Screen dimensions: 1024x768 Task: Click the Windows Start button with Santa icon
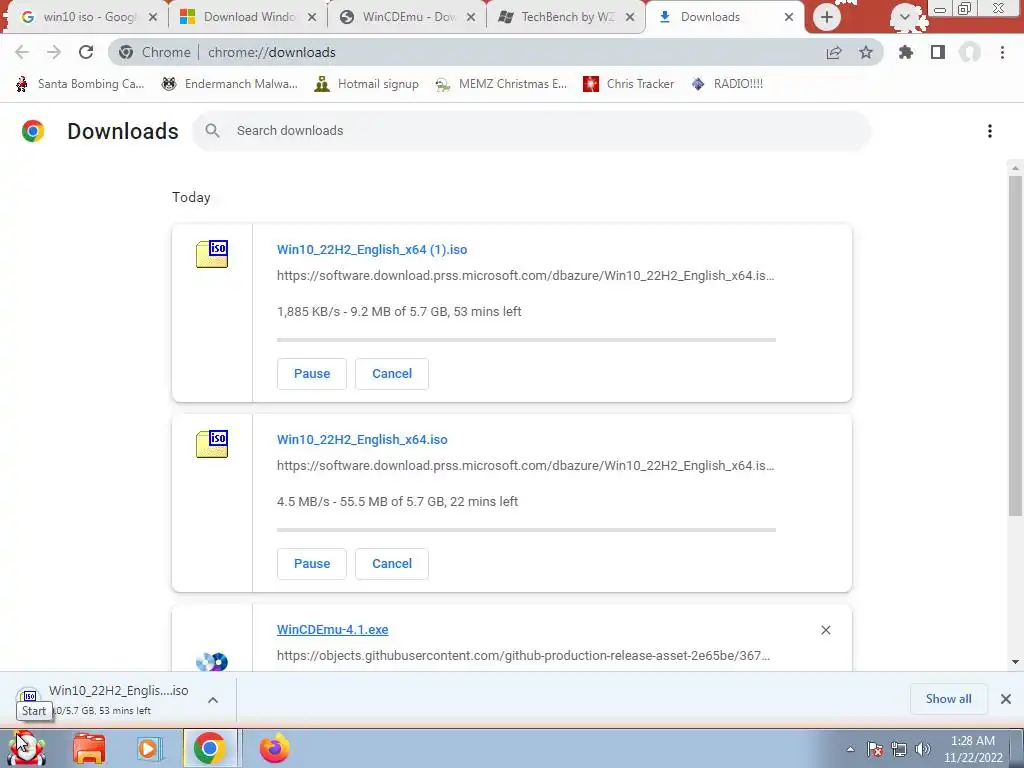[27, 748]
